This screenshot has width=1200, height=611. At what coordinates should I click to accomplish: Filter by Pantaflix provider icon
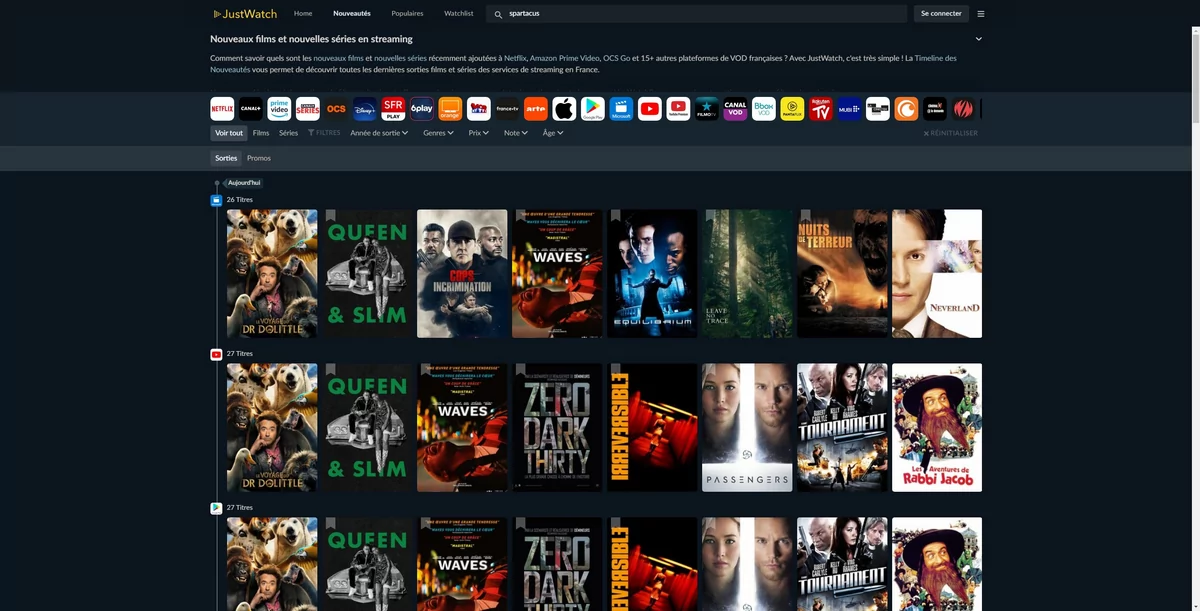click(x=792, y=109)
